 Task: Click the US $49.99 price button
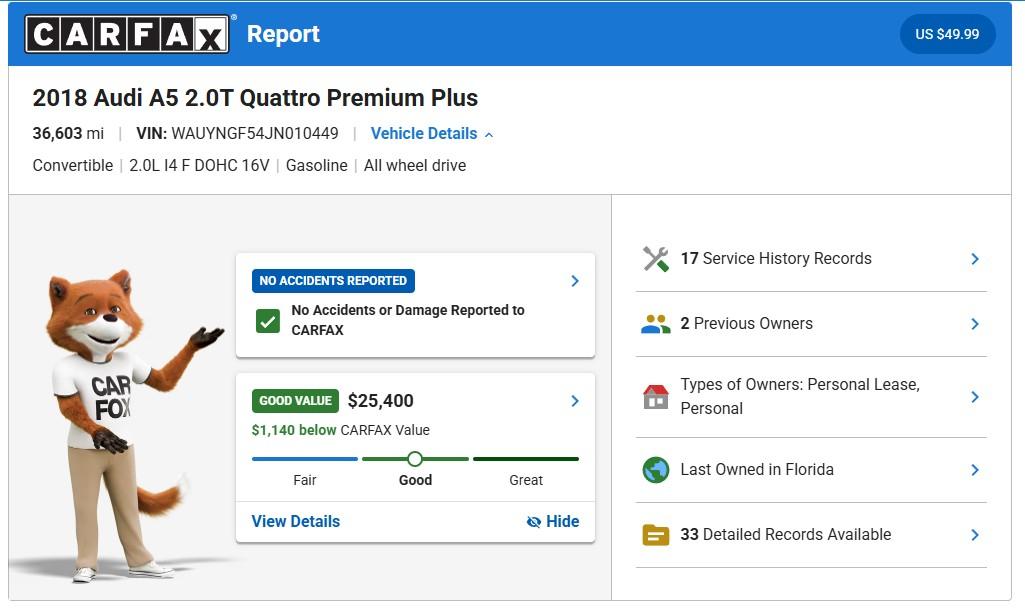coord(947,34)
